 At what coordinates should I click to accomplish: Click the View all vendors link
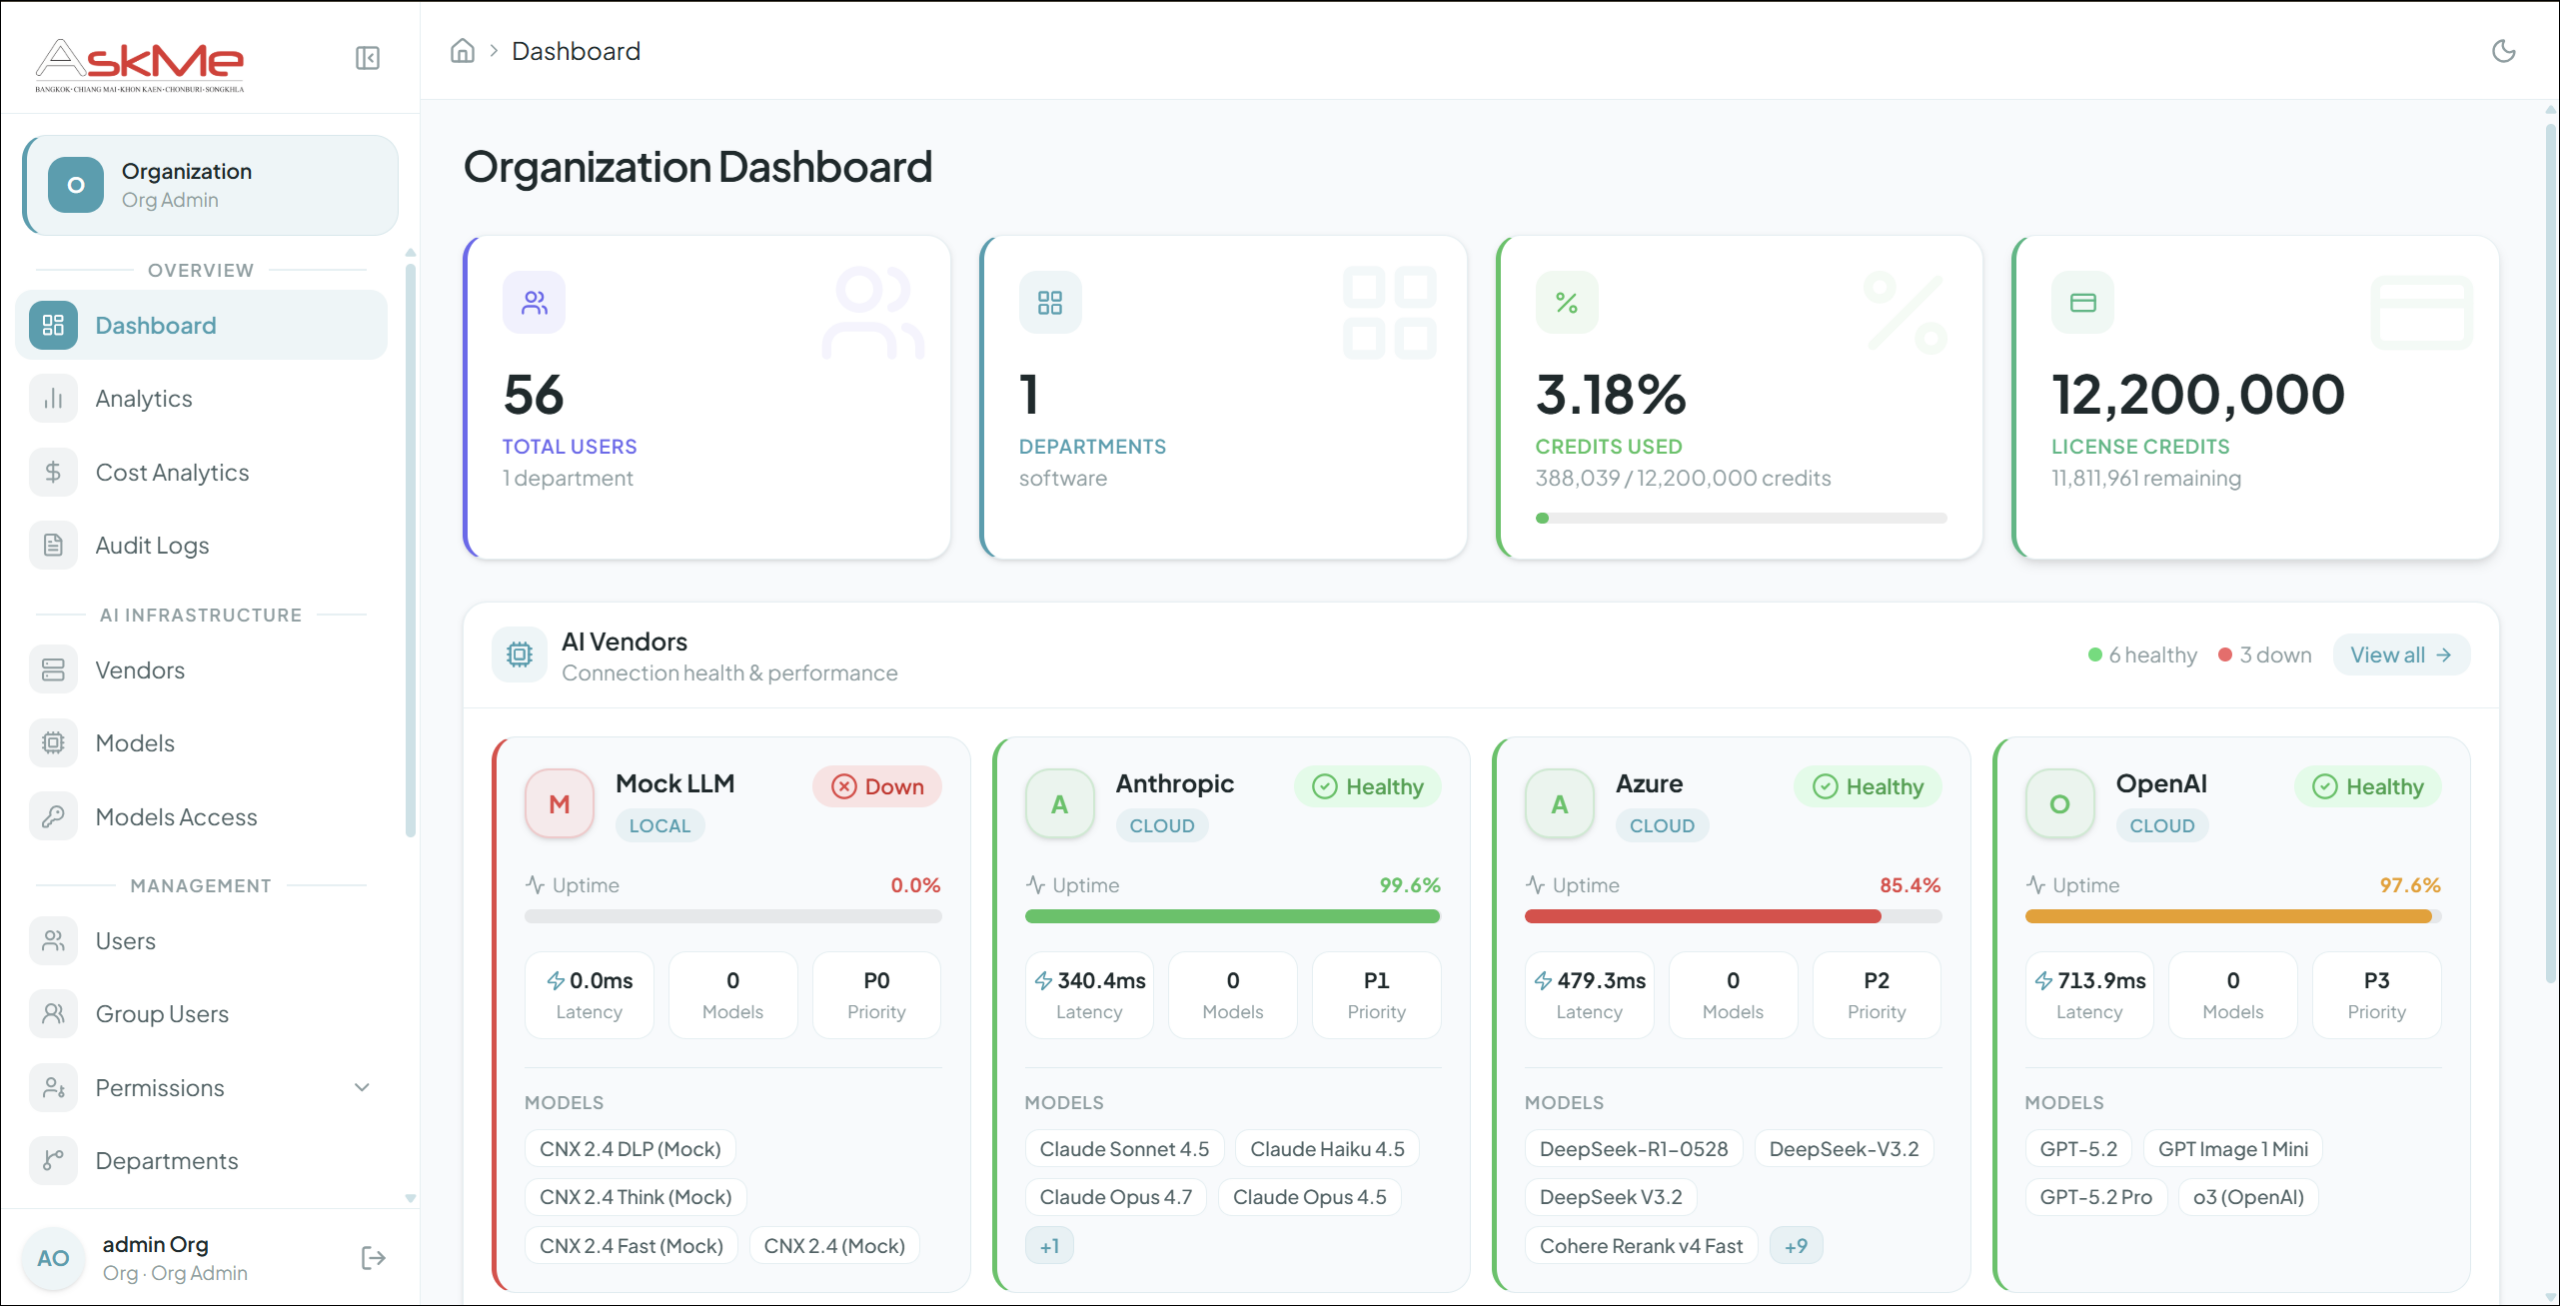[x=2401, y=655]
